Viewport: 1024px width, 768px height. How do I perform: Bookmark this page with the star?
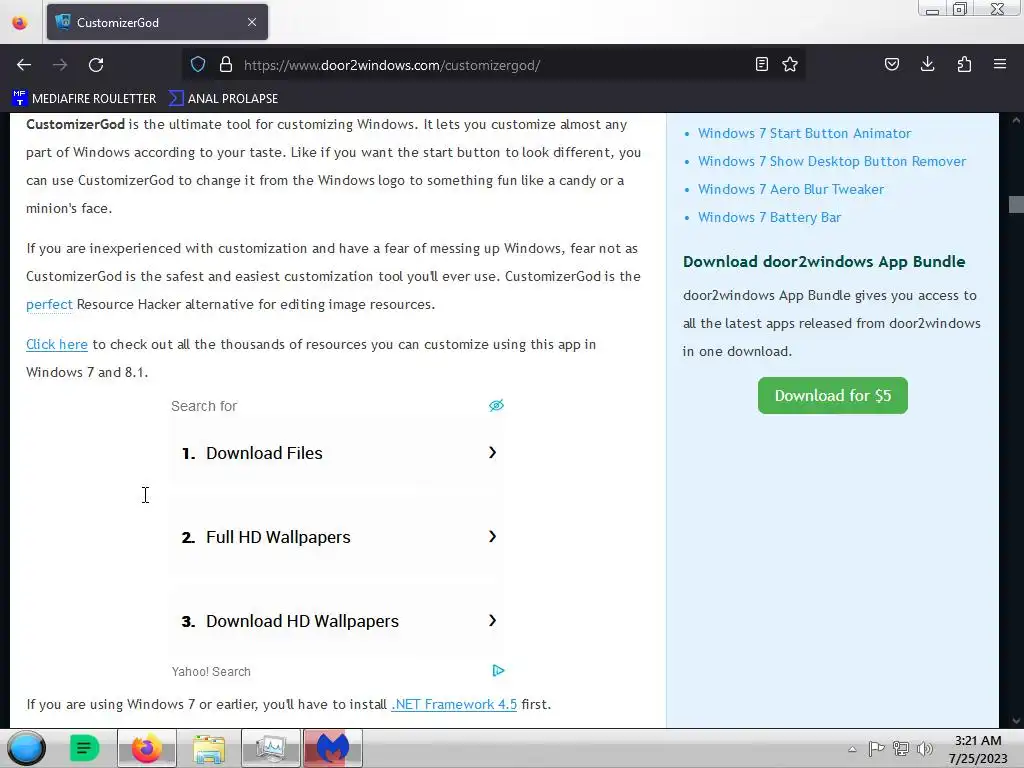(790, 64)
